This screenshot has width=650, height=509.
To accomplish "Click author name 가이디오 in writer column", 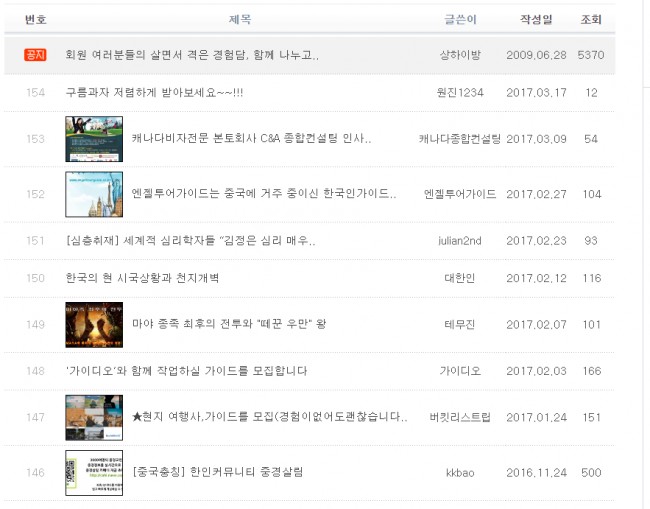I will click(x=460, y=371).
